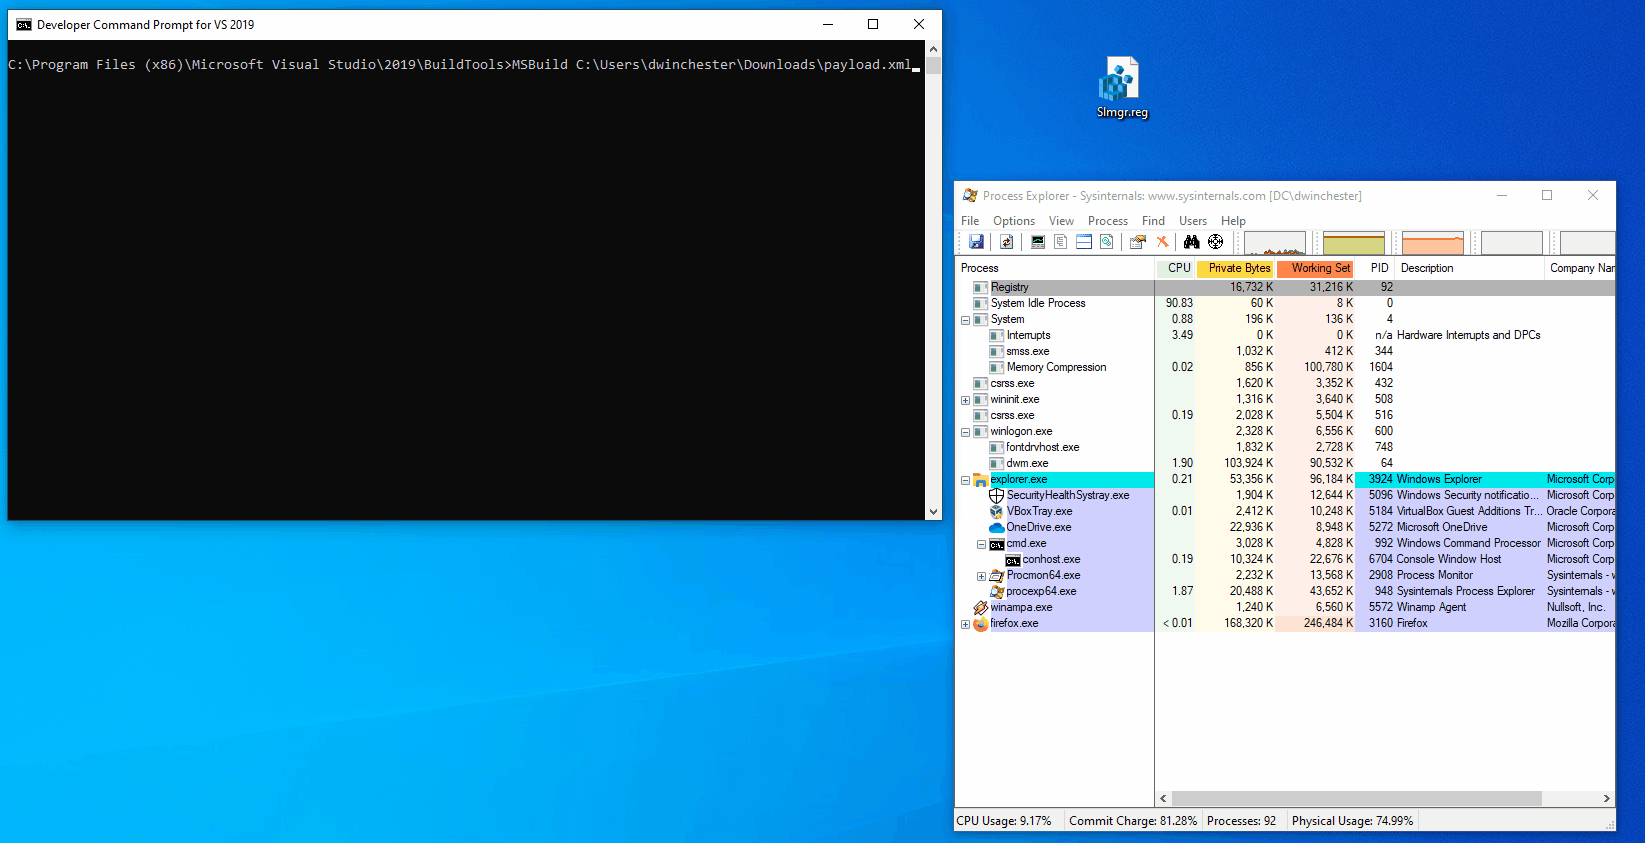Open the process Properties toolbar icon

(1137, 242)
